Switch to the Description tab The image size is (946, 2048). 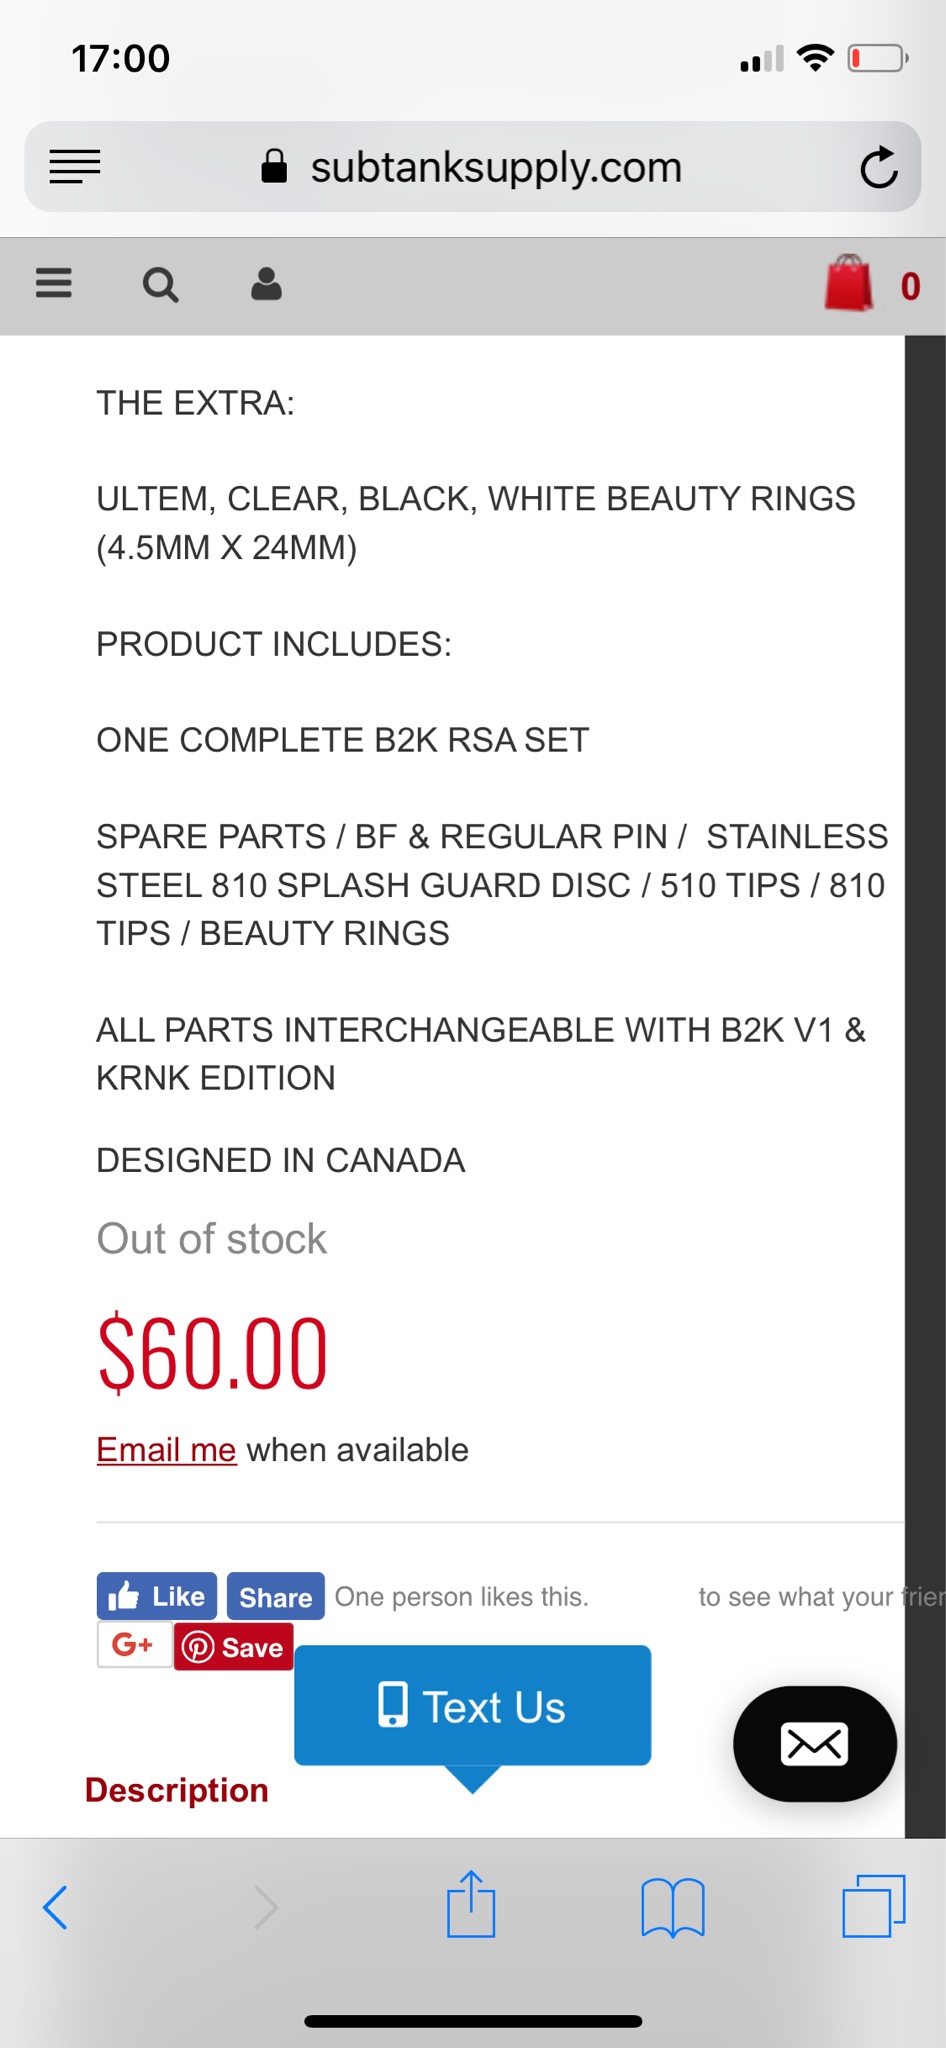[177, 1790]
